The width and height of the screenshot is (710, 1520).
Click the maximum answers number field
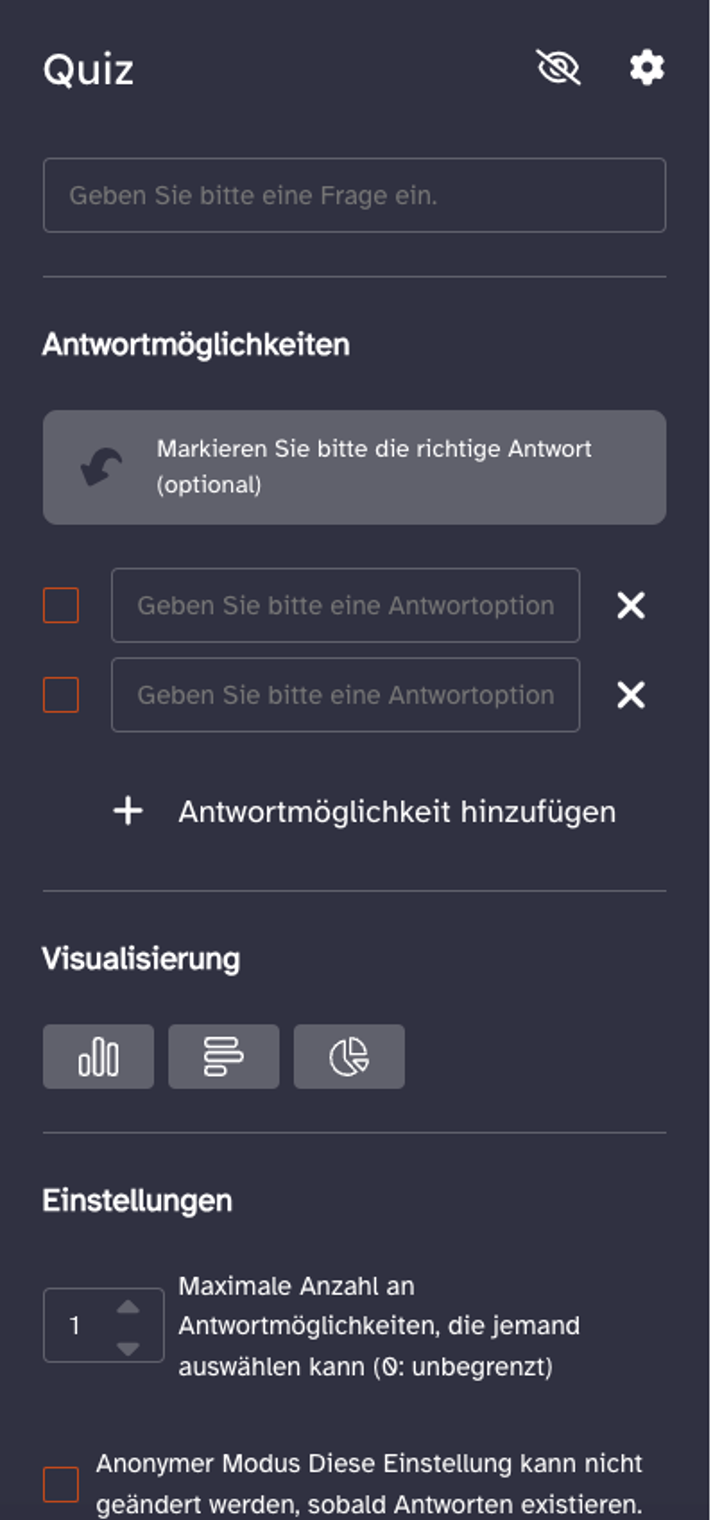coord(78,1326)
